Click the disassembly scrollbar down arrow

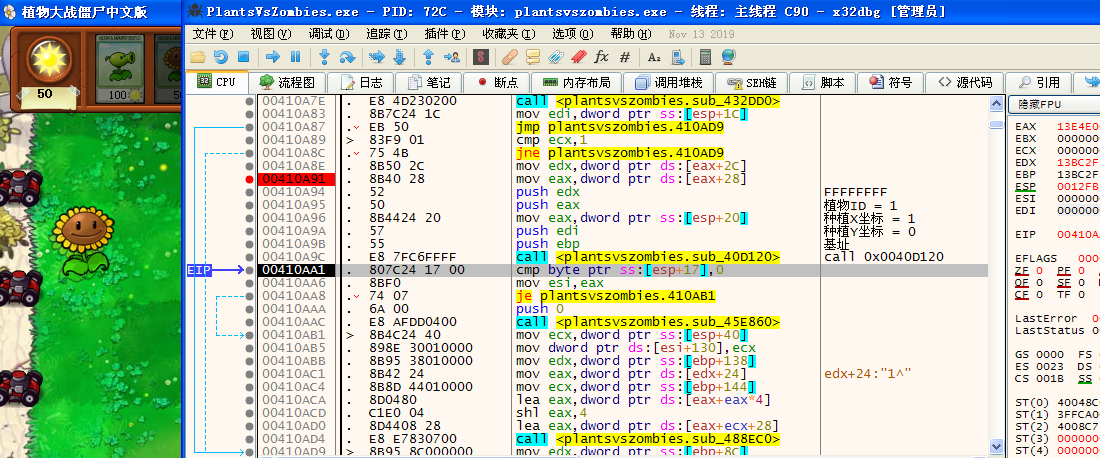(x=996, y=446)
